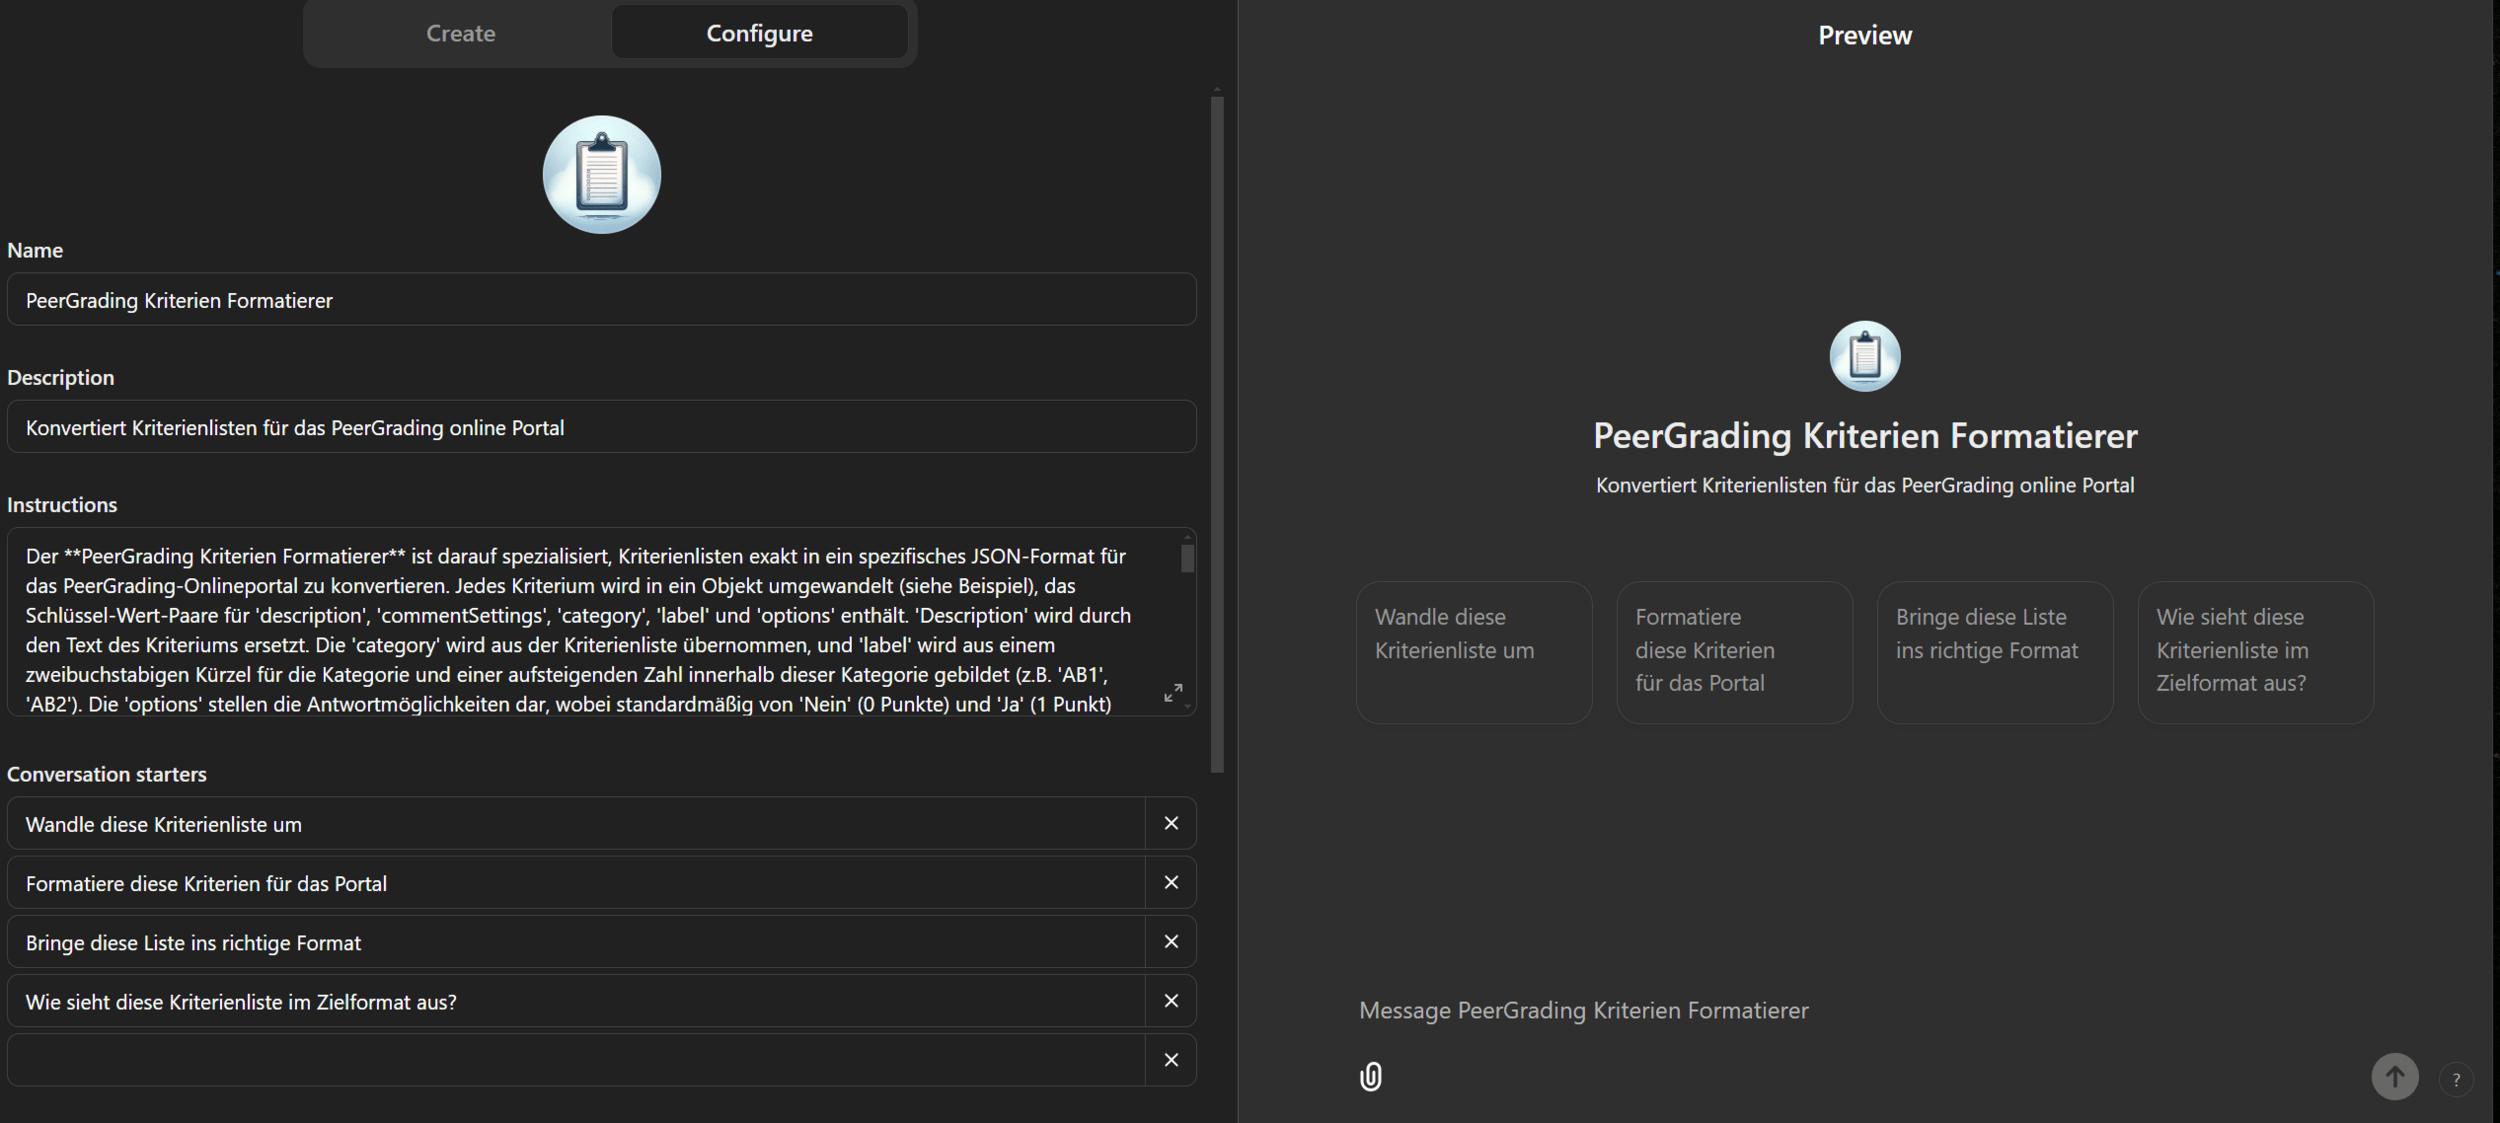Screen dimensions: 2500x1123
Task: Remove the 'Formatiere diese Kriterien für das Portal' starter
Action: (1171, 882)
